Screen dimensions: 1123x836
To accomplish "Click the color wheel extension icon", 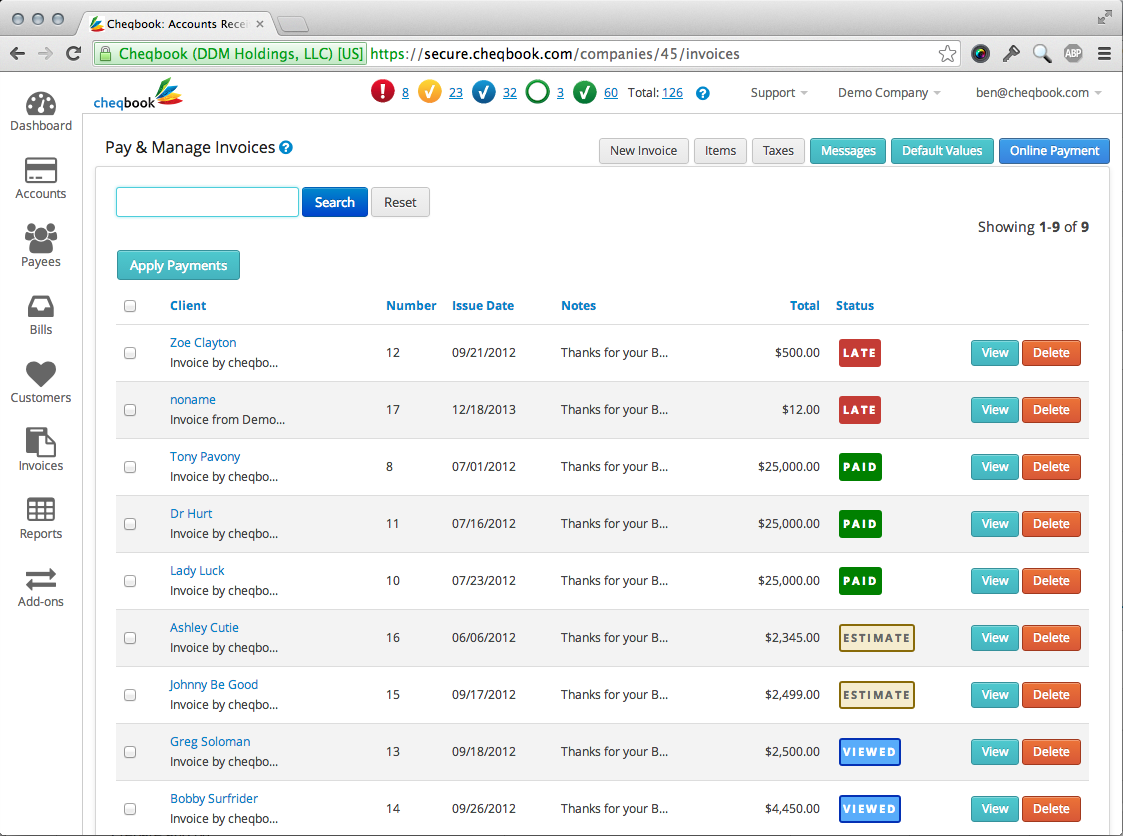I will point(980,53).
